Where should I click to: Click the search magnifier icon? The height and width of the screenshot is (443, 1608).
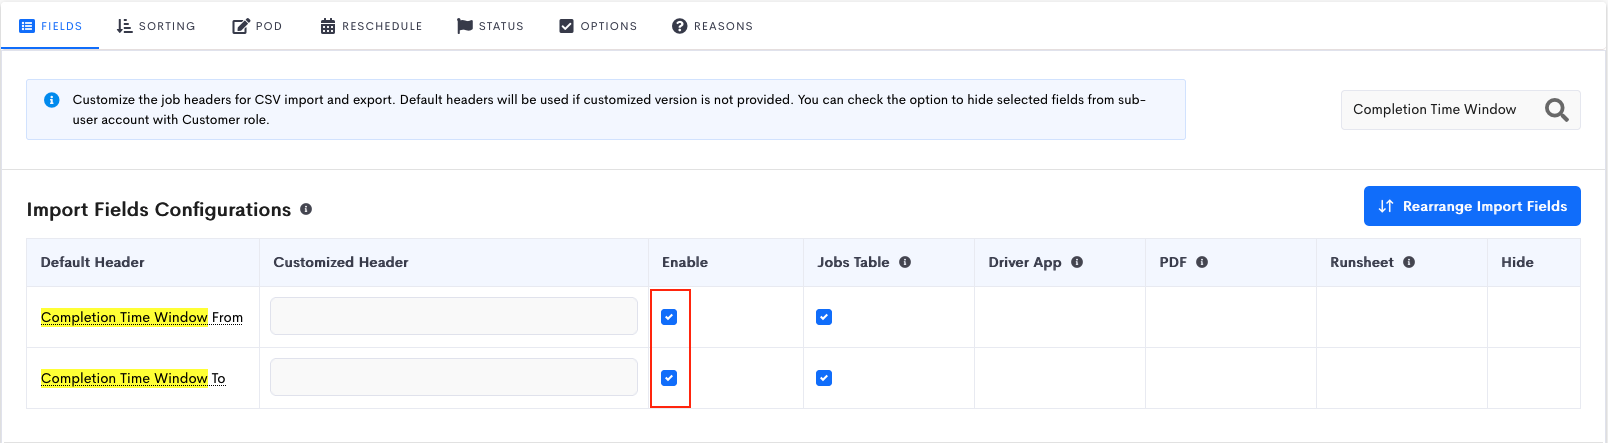[1556, 110]
